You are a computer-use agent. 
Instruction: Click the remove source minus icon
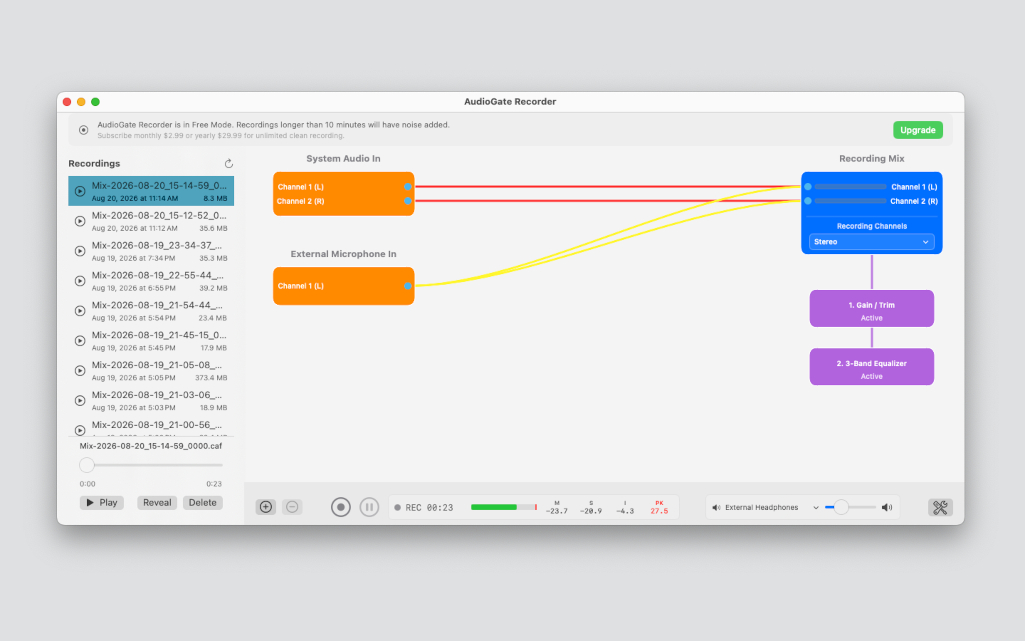[x=292, y=507]
